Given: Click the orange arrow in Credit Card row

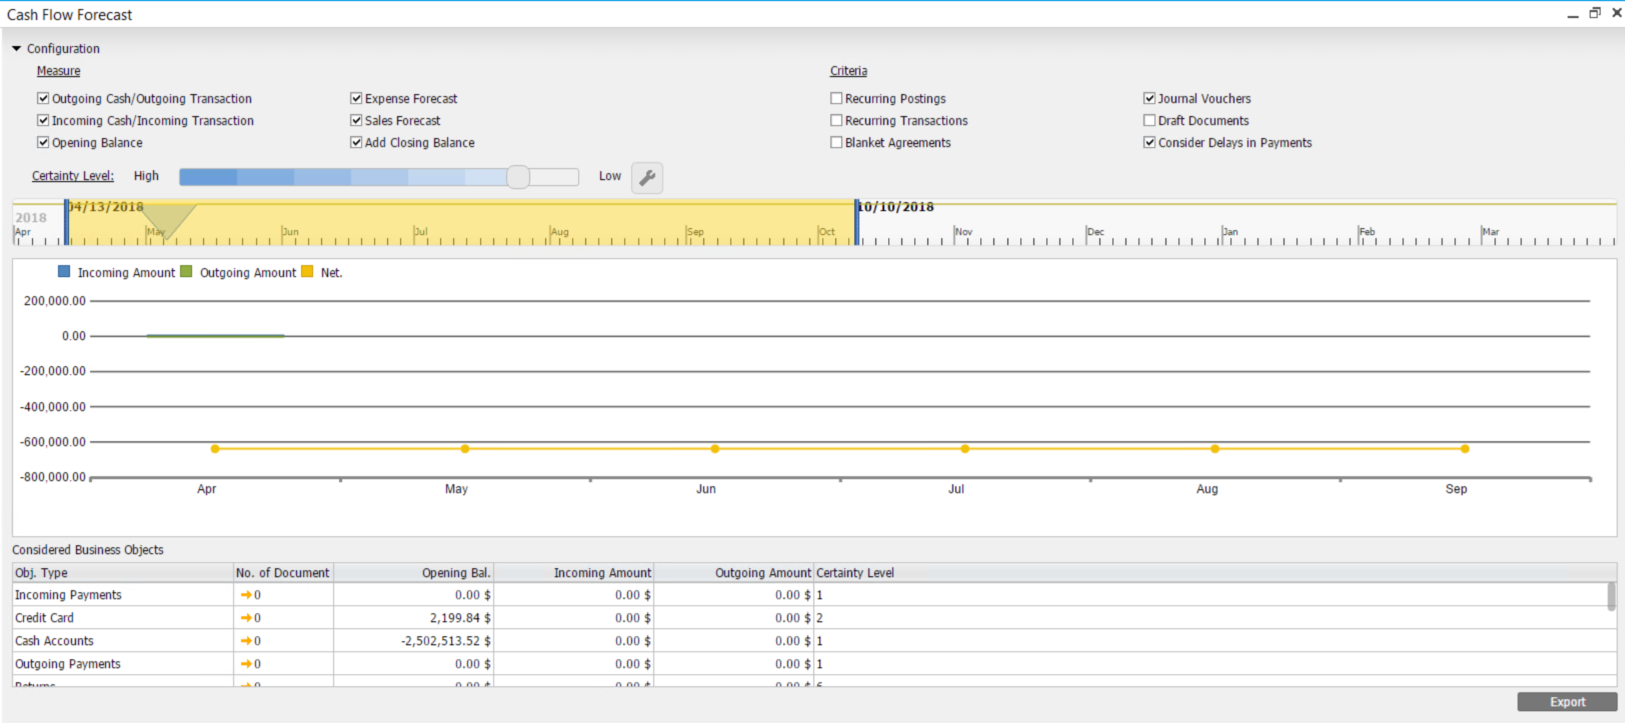Looking at the screenshot, I should pos(246,618).
